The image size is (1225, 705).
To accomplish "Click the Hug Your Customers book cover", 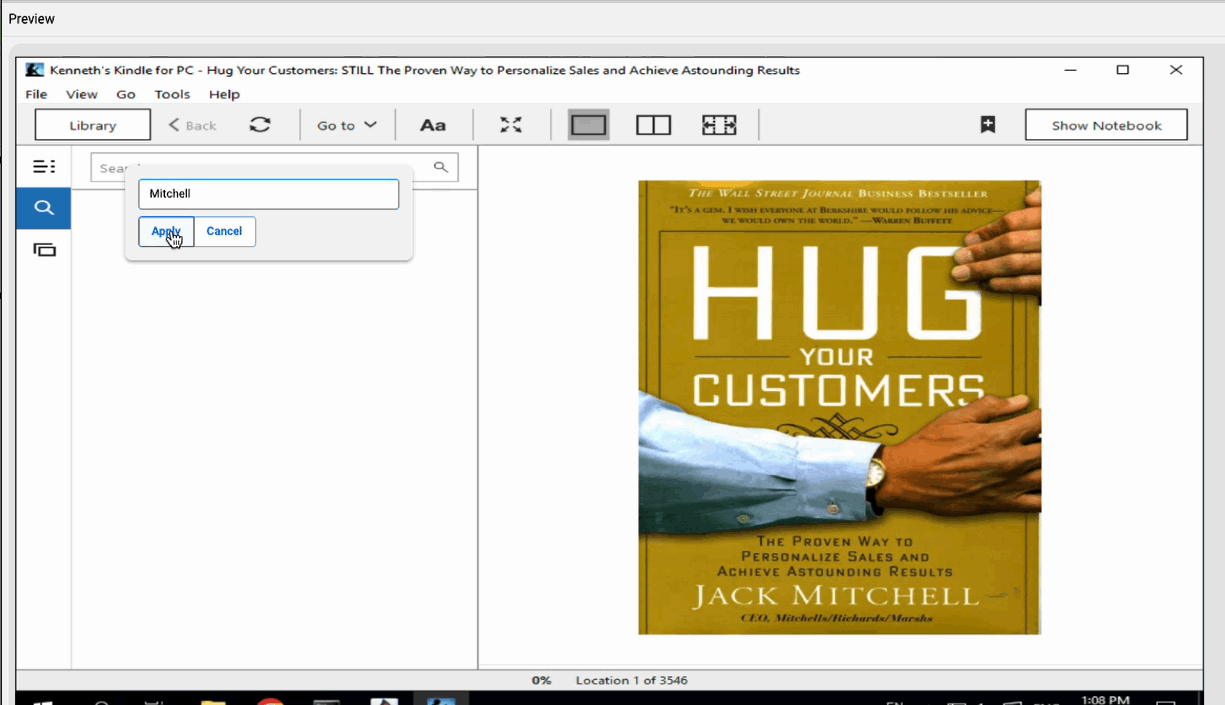I will [839, 407].
